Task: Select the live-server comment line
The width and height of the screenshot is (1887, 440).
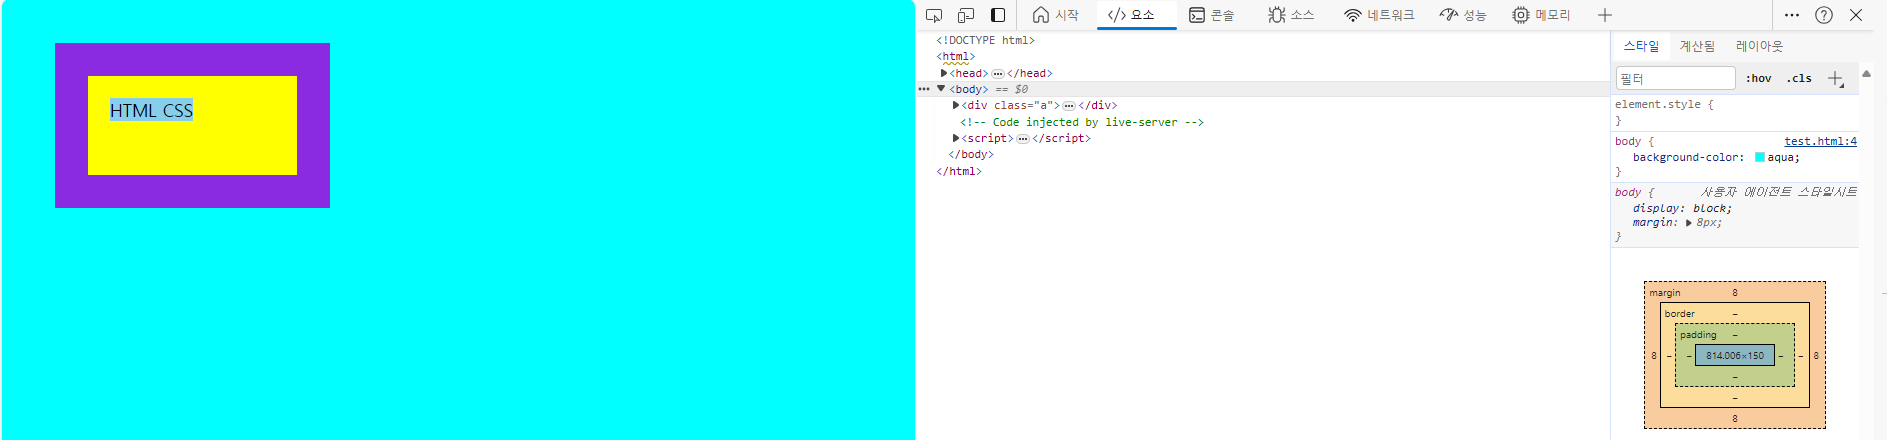Action: (1082, 122)
